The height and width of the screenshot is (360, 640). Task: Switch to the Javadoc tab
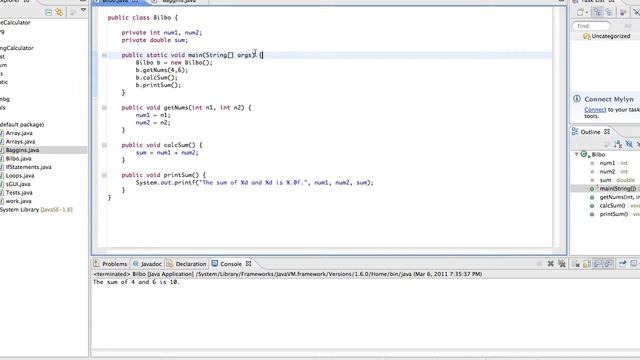(x=147, y=264)
